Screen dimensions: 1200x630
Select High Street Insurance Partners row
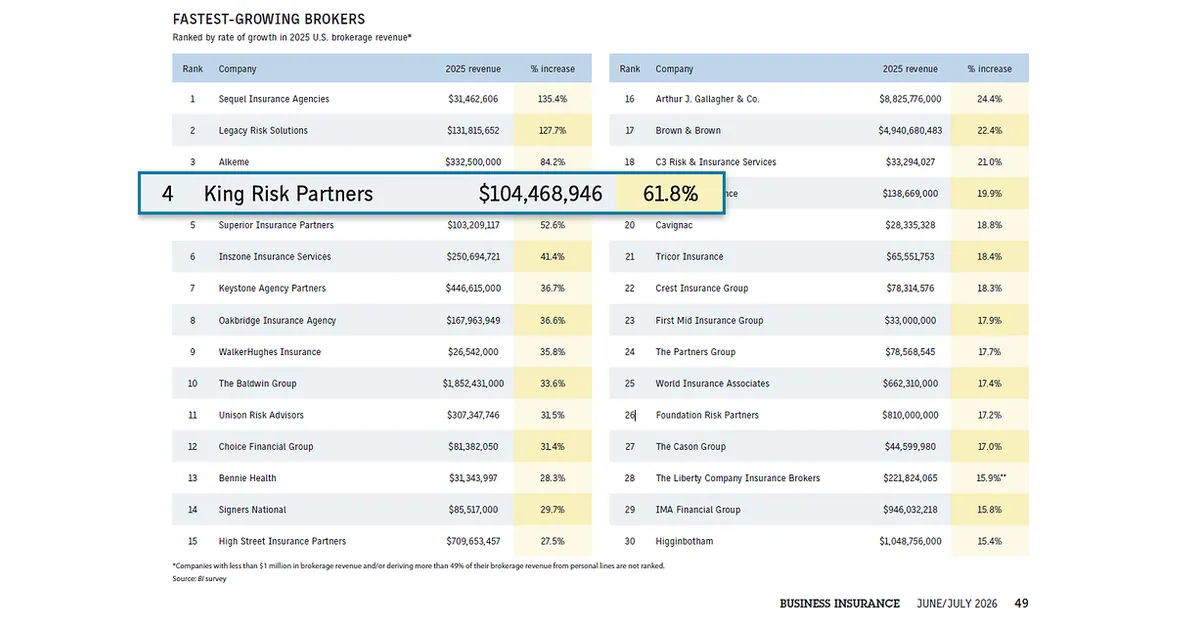[x=382, y=541]
